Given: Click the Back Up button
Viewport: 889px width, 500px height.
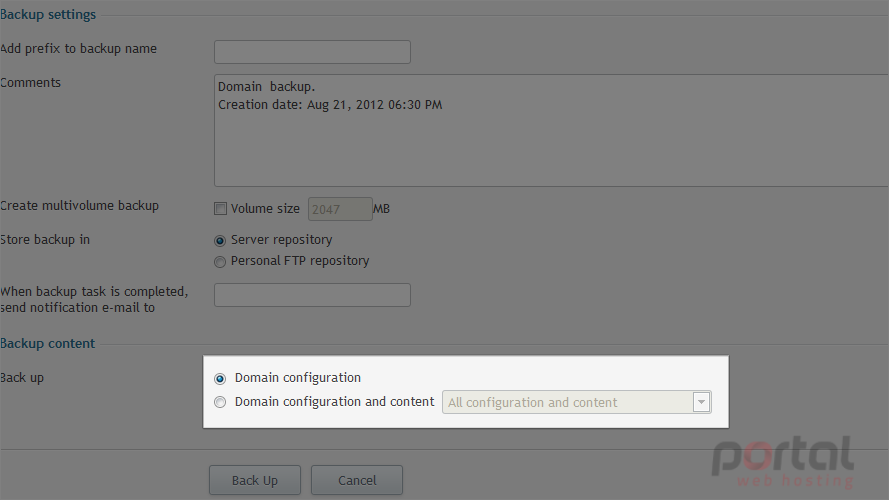Looking at the screenshot, I should tap(255, 480).
